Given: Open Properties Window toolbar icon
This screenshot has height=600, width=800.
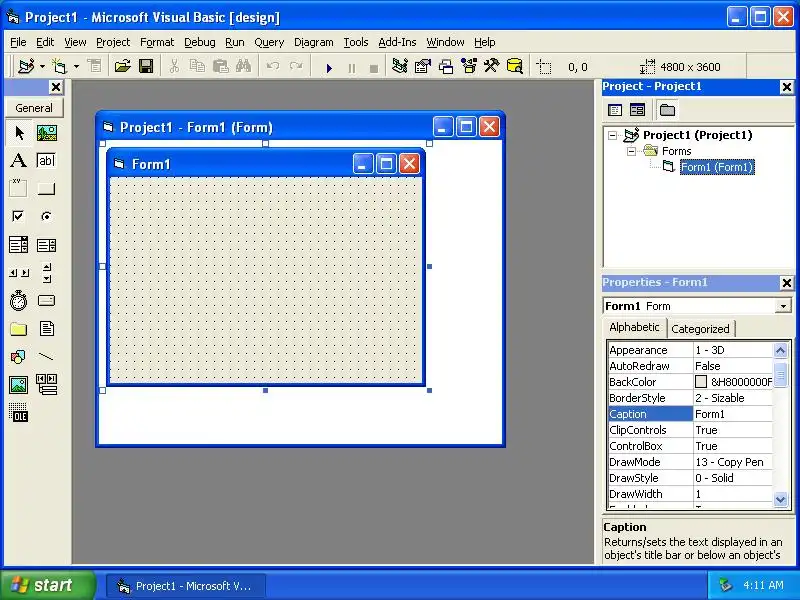Looking at the screenshot, I should (423, 66).
